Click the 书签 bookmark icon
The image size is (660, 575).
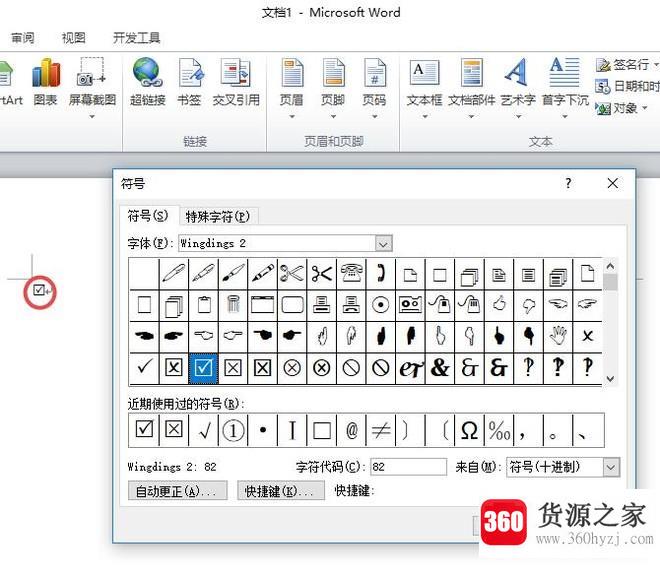(189, 82)
